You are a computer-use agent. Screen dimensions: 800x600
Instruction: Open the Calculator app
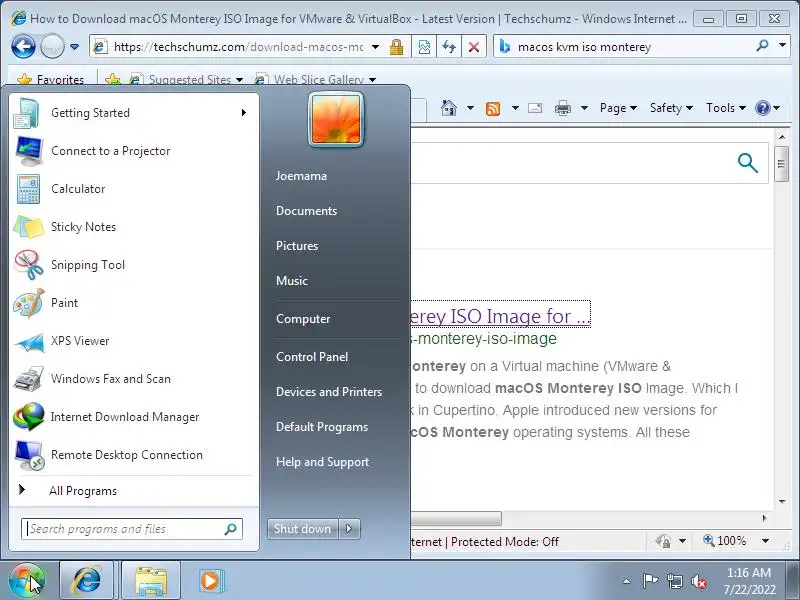click(132, 189)
